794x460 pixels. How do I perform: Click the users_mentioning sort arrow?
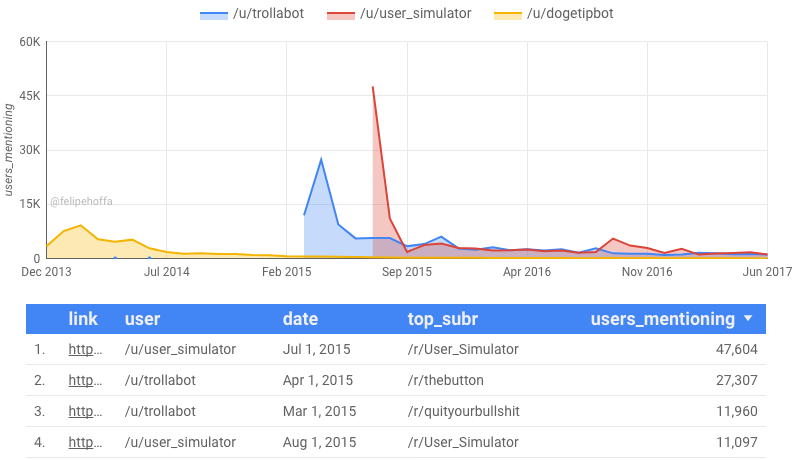point(748,319)
